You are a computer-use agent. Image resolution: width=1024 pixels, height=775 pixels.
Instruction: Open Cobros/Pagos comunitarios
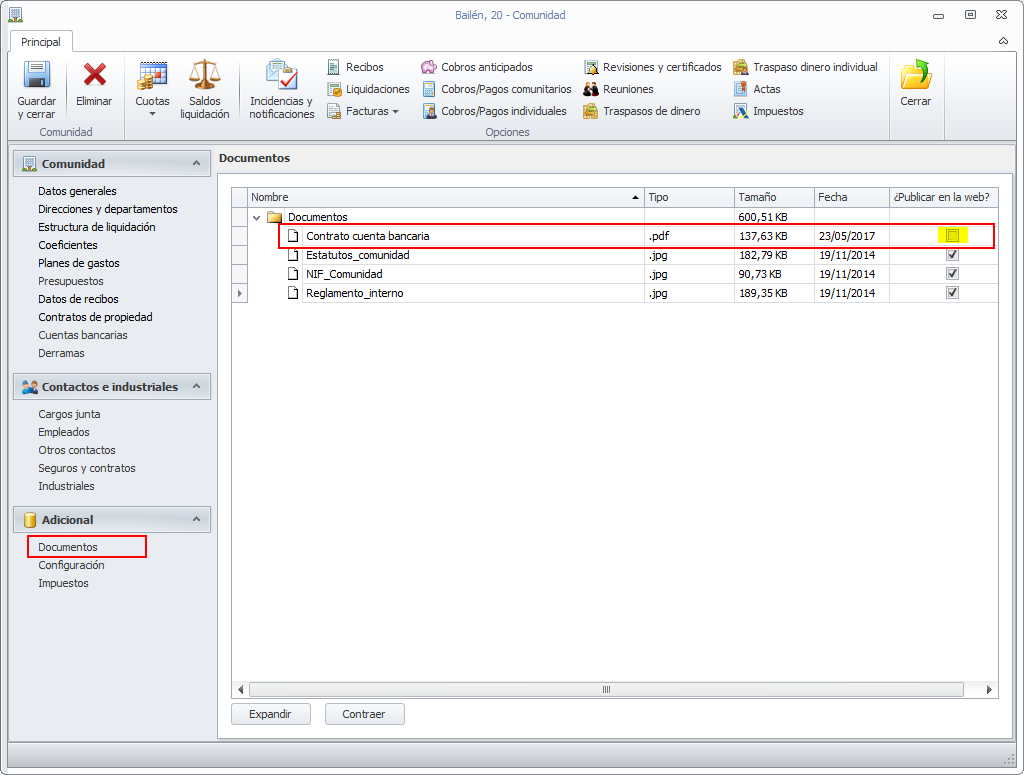click(497, 89)
